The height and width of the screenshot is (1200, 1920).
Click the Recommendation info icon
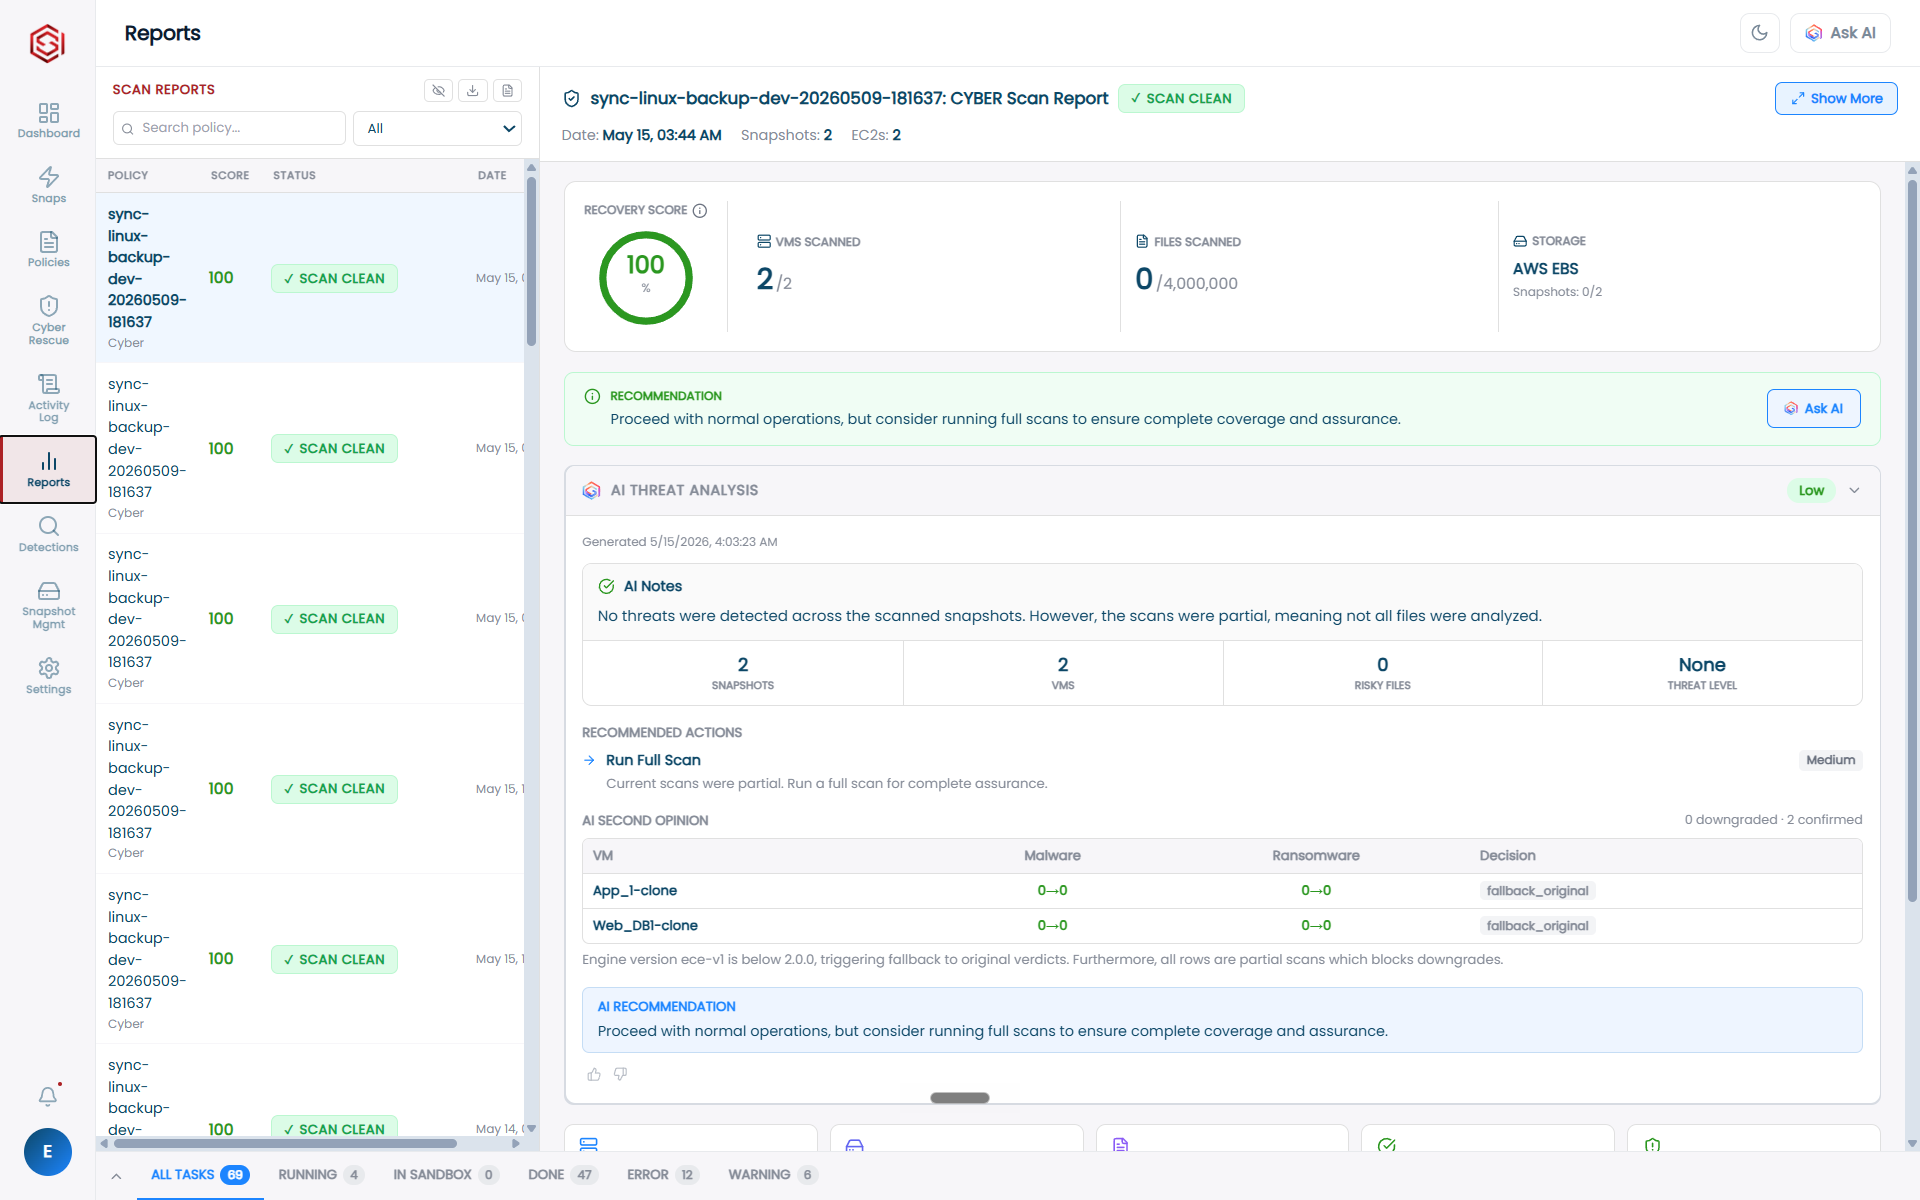[592, 396]
